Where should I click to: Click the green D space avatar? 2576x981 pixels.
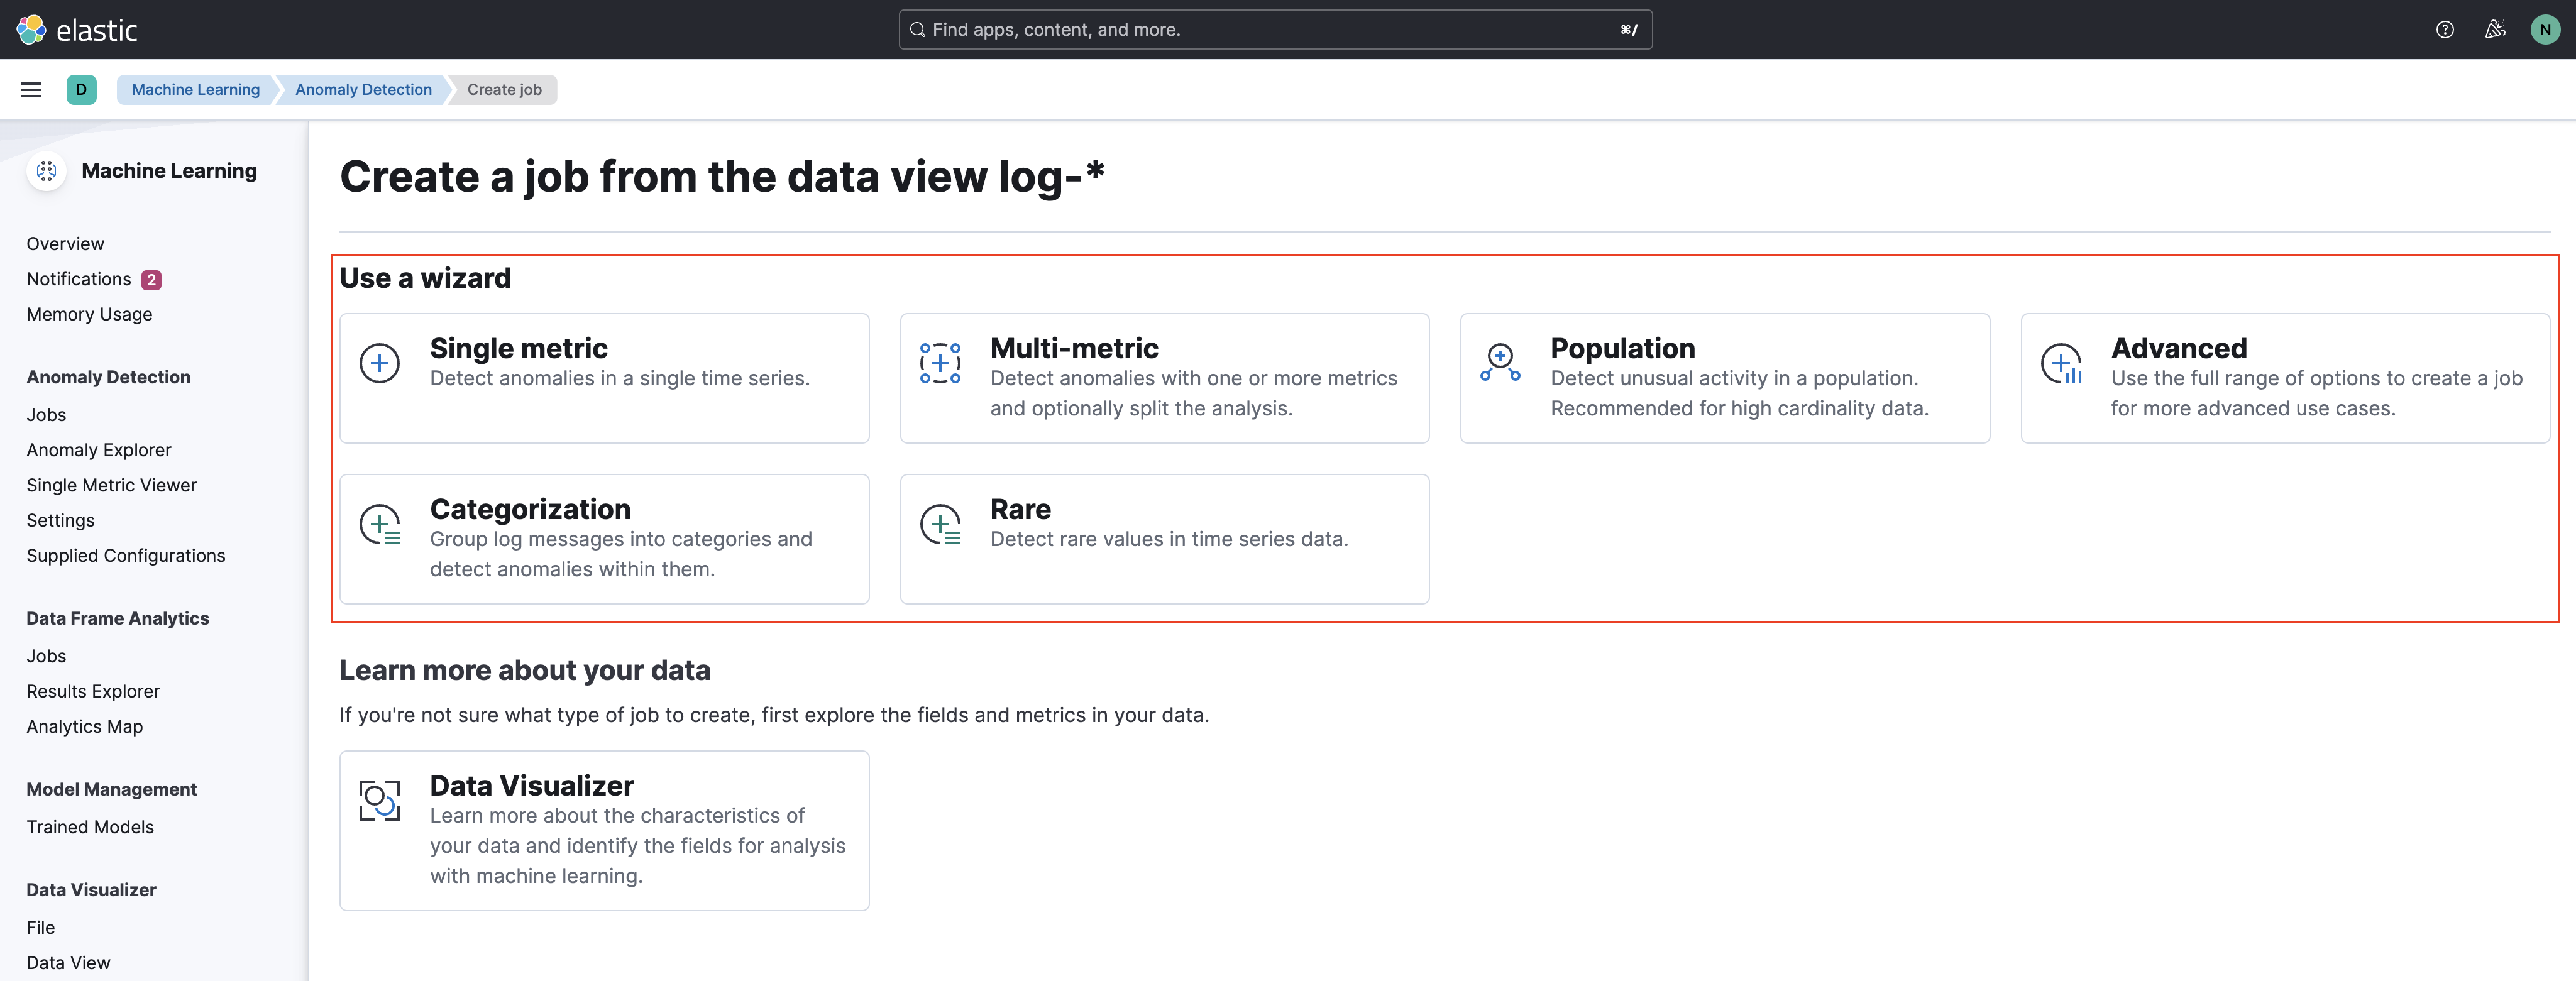coord(82,89)
